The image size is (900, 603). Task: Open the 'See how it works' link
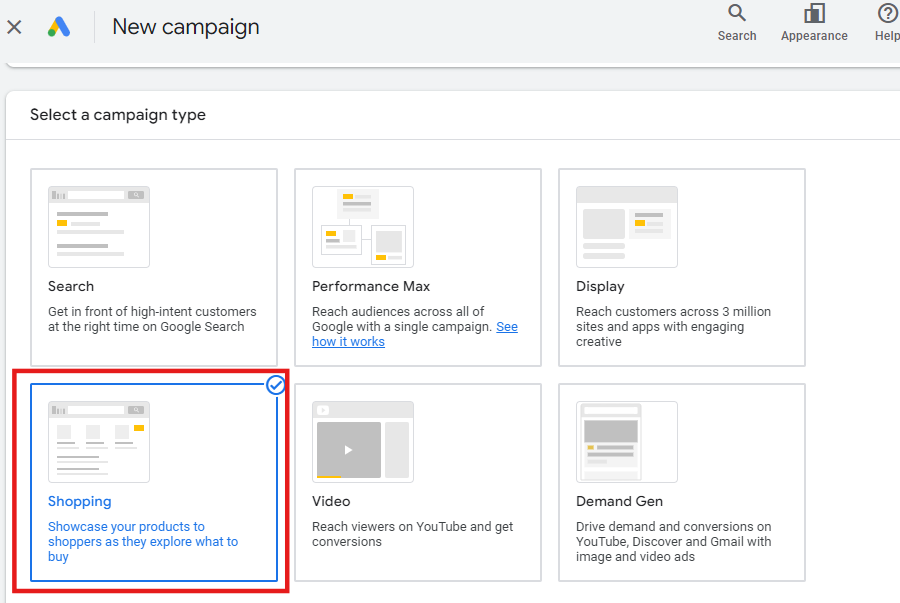point(415,334)
